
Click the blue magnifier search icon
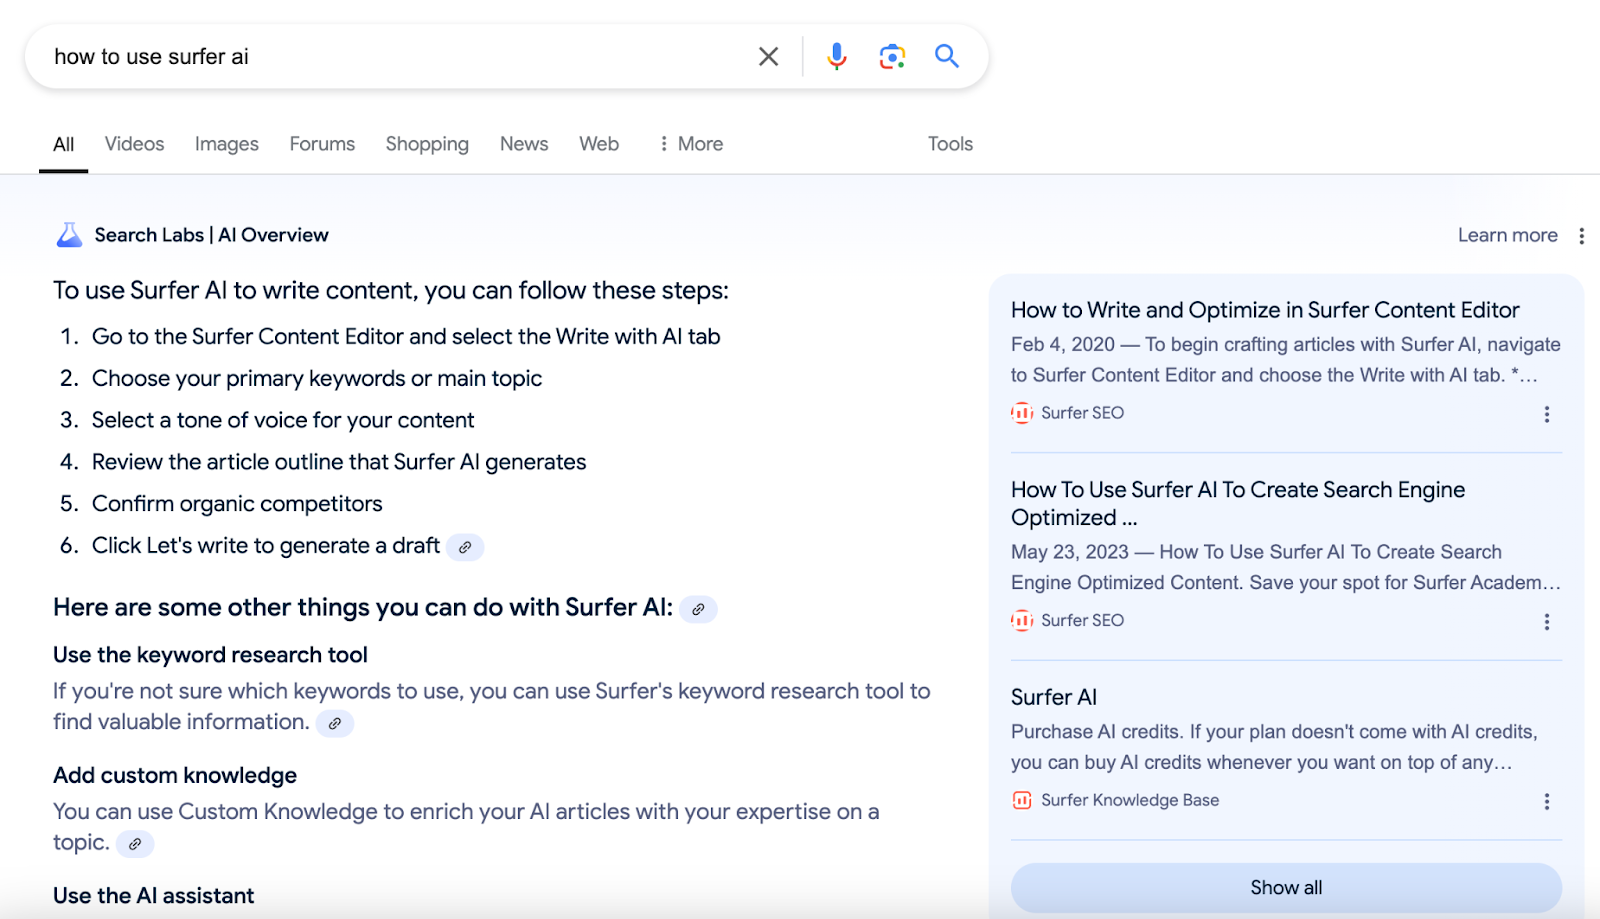947,56
